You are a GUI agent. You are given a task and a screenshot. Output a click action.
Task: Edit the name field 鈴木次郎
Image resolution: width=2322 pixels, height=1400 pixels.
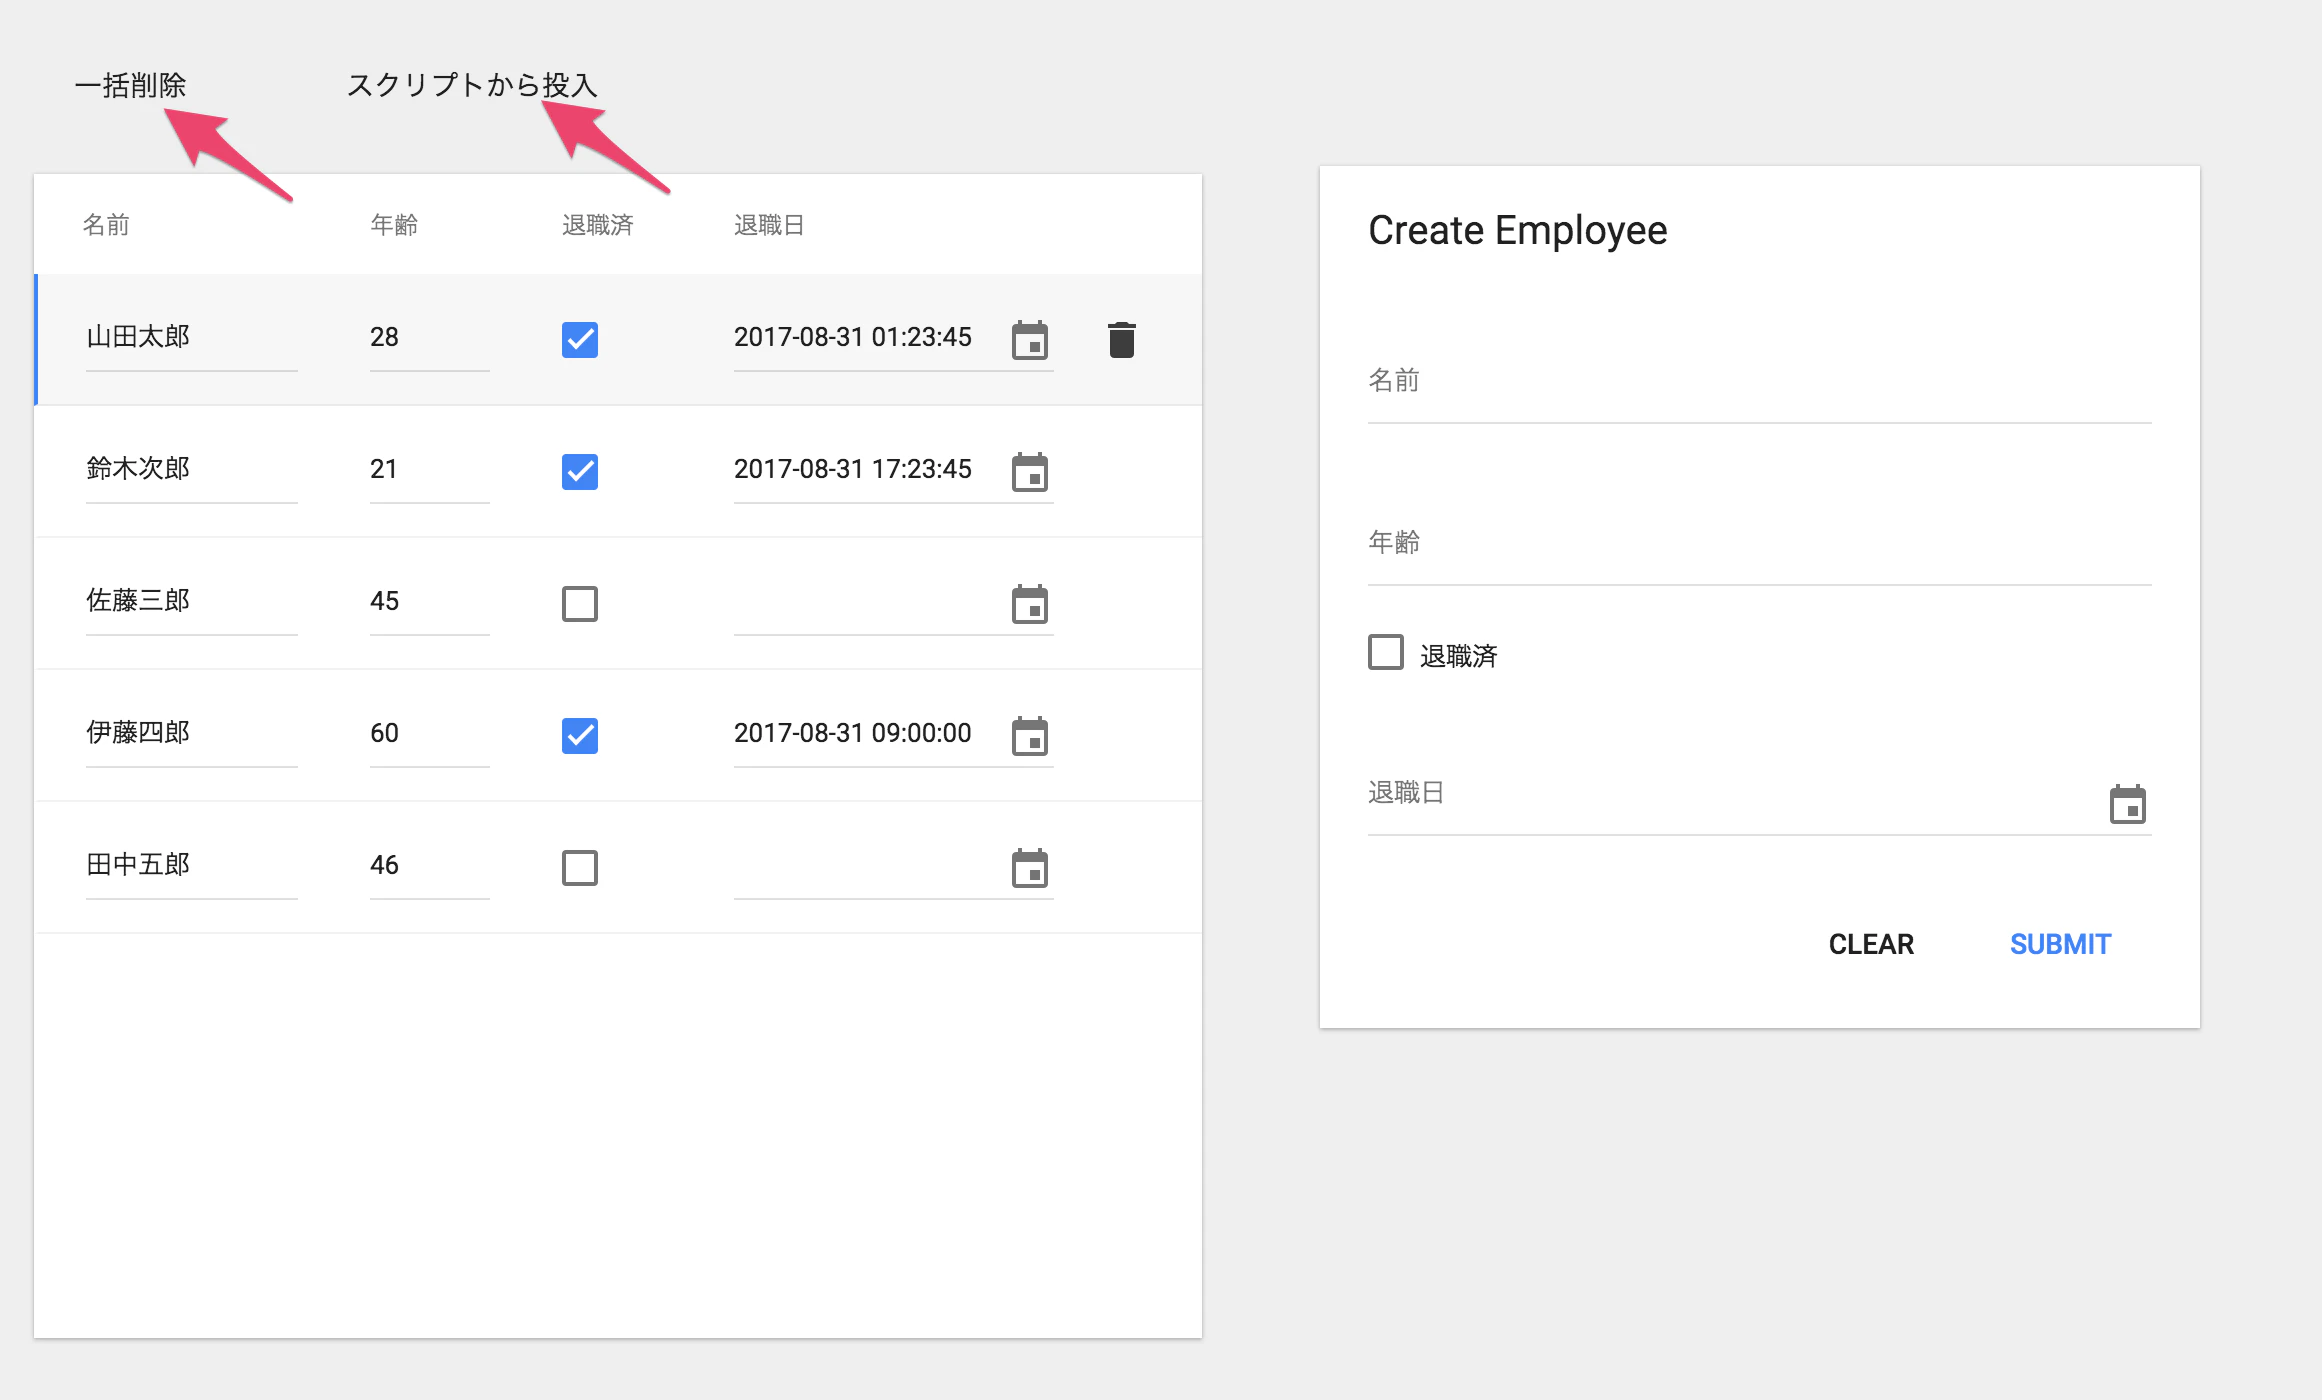(x=192, y=470)
